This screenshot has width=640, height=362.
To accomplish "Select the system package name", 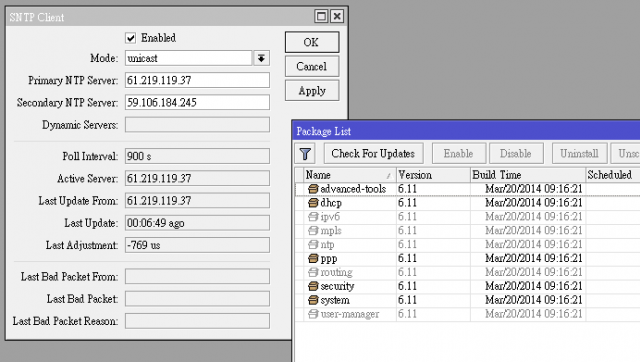I will pyautogui.click(x=335, y=300).
